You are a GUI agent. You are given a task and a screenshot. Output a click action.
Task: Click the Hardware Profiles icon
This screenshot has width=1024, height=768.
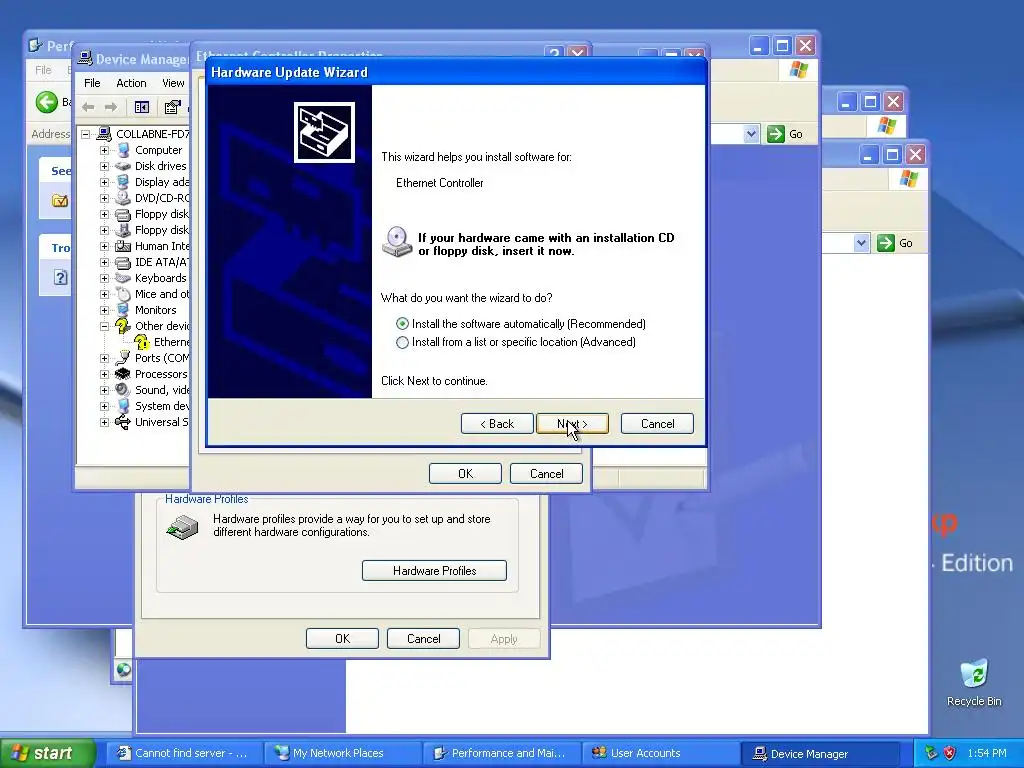coord(182,527)
